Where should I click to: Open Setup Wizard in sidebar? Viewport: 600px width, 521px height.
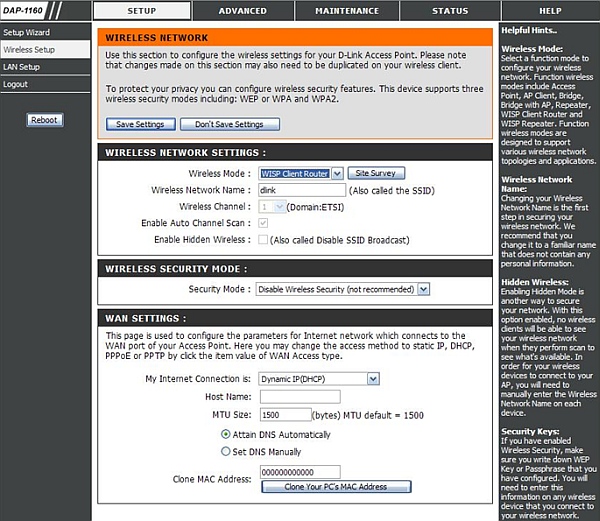tap(25, 32)
